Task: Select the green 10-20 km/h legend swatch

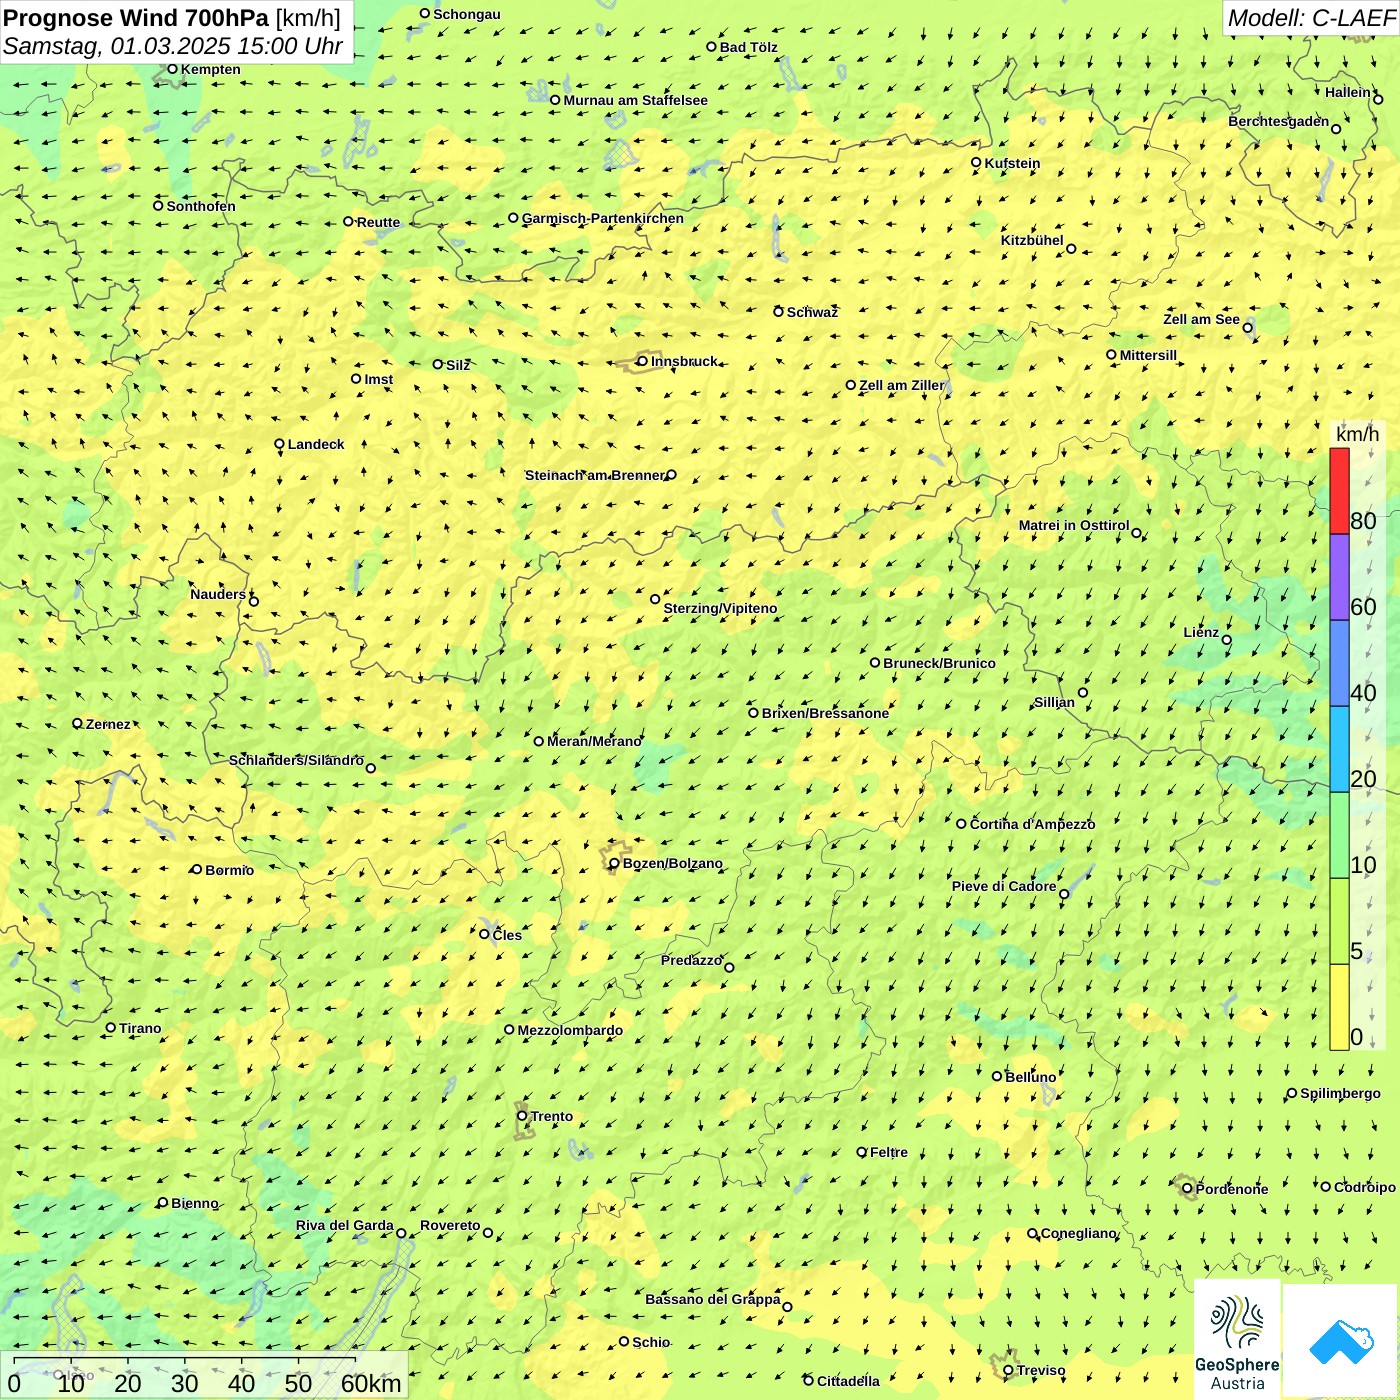Action: 1339,836
